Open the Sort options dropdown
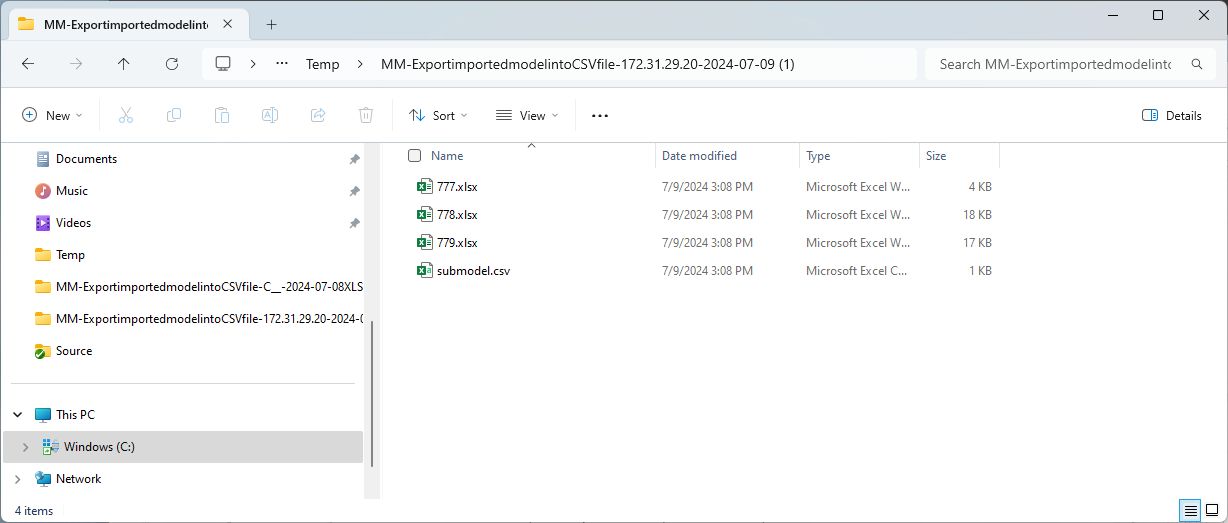The height and width of the screenshot is (523, 1228). click(x=439, y=115)
